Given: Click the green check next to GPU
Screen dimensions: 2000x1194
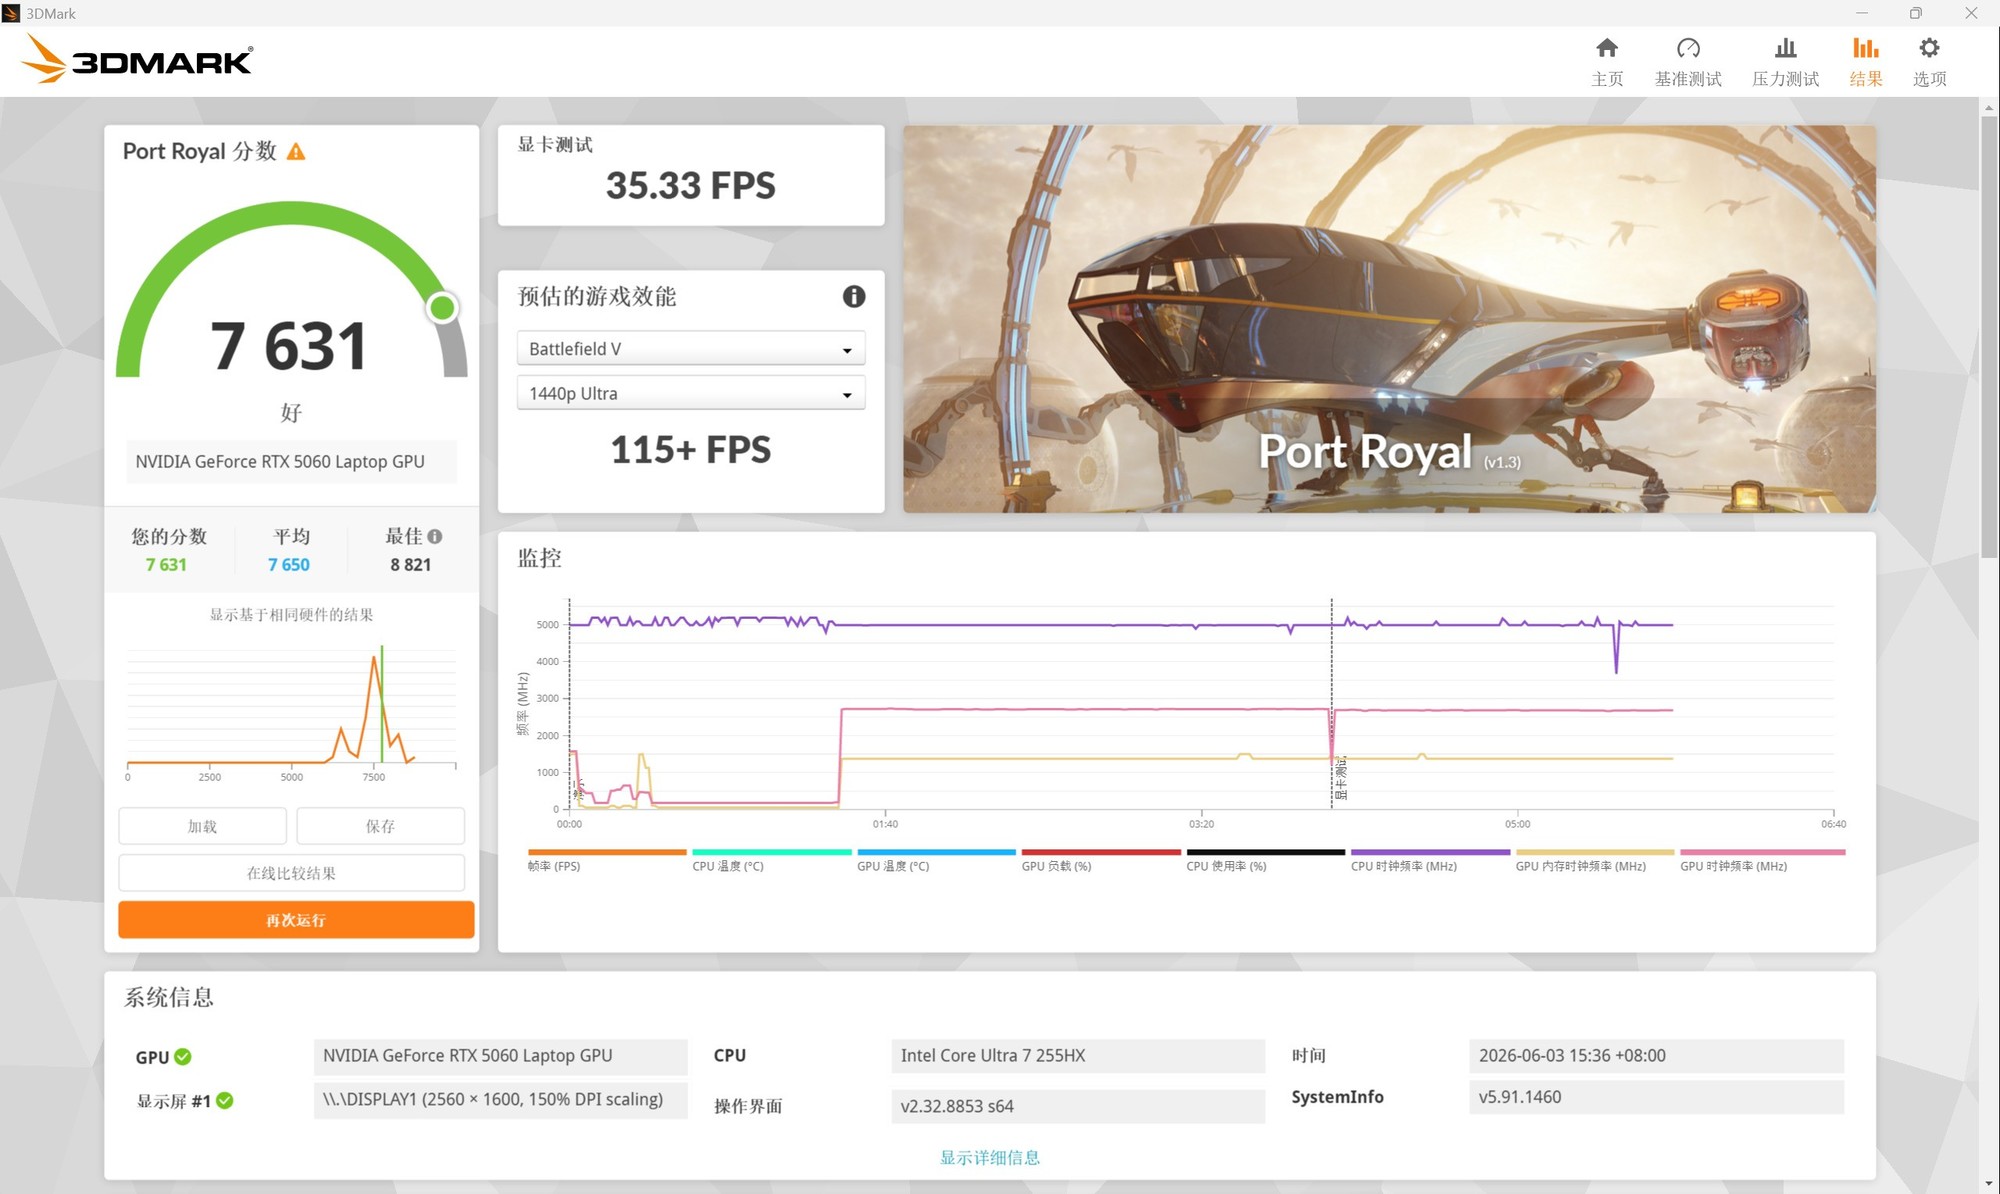Looking at the screenshot, I should [183, 1057].
